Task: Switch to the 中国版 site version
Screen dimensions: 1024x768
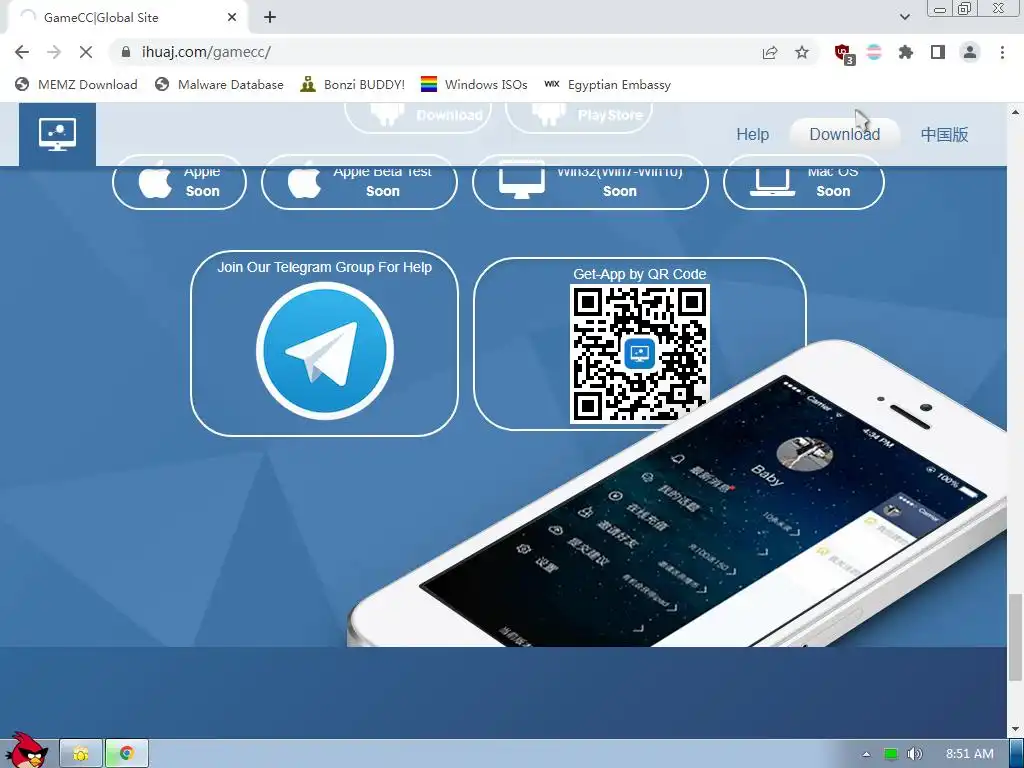Action: pyautogui.click(x=944, y=135)
